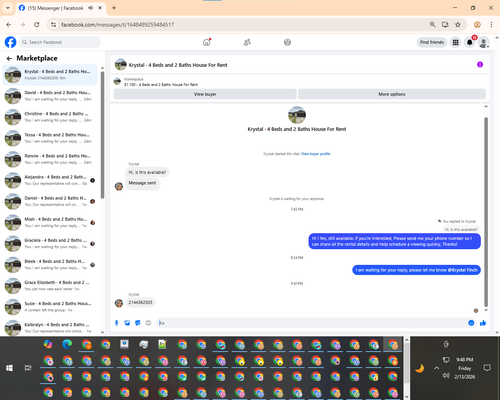View site information icon in address bar
The image size is (500, 400).
click(x=53, y=25)
